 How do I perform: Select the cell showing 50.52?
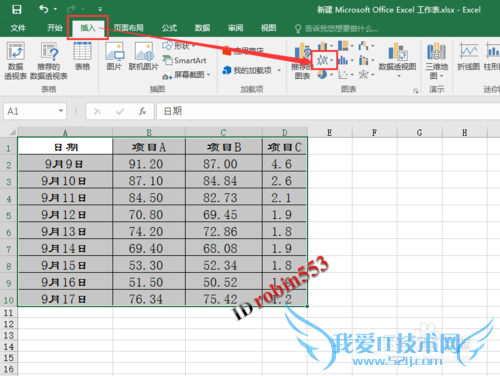click(224, 282)
